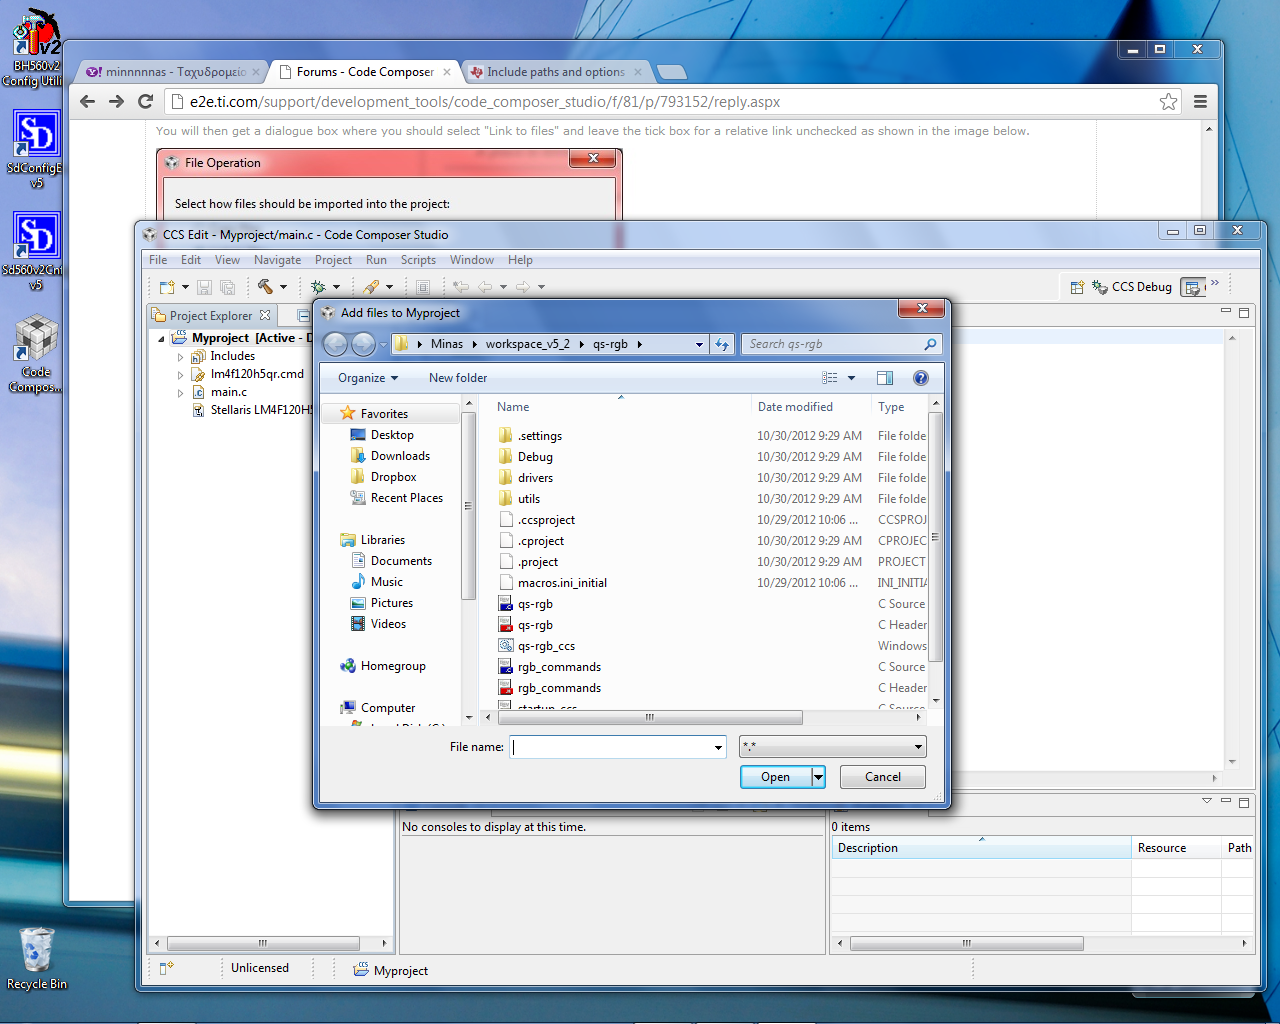Select the Debug folder in the file list
This screenshot has width=1280, height=1024.
[535, 457]
